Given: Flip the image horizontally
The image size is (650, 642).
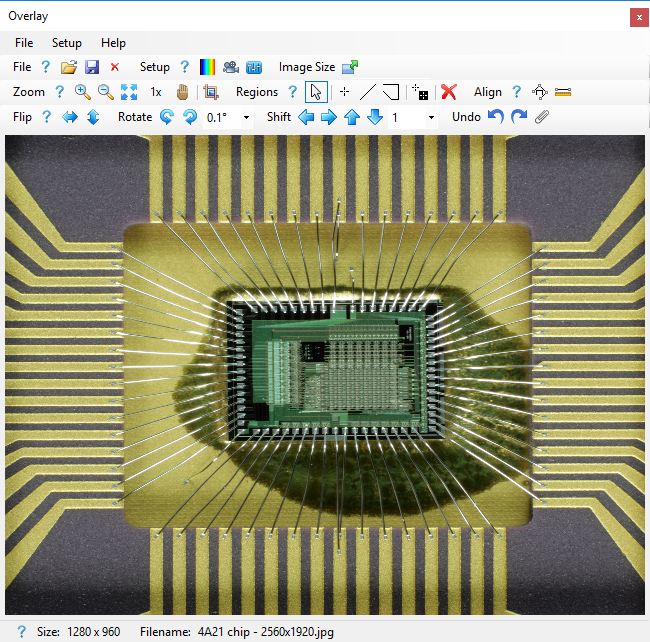Looking at the screenshot, I should click(70, 117).
